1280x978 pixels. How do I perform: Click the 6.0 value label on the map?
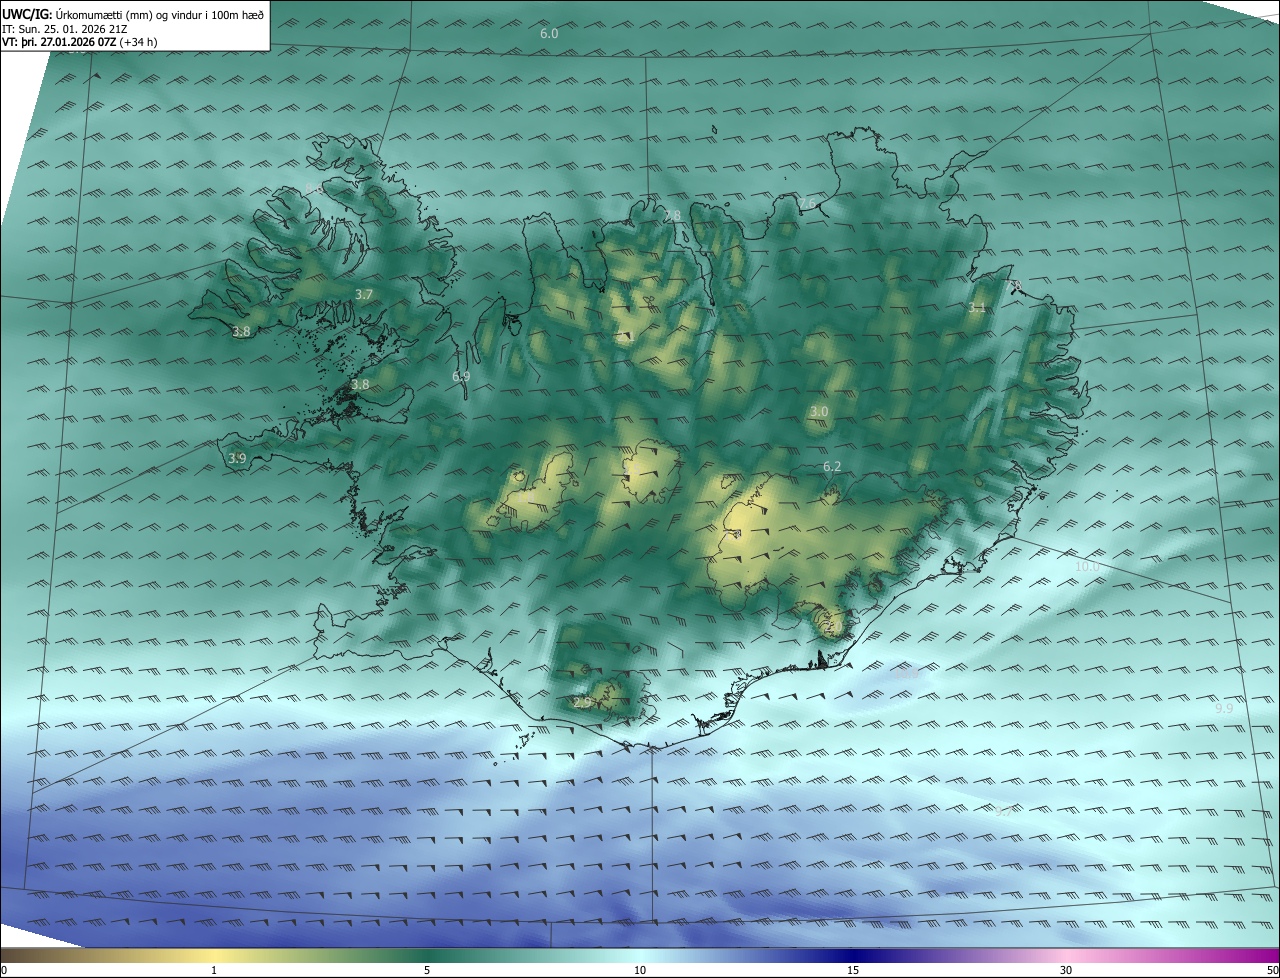pyautogui.click(x=549, y=34)
